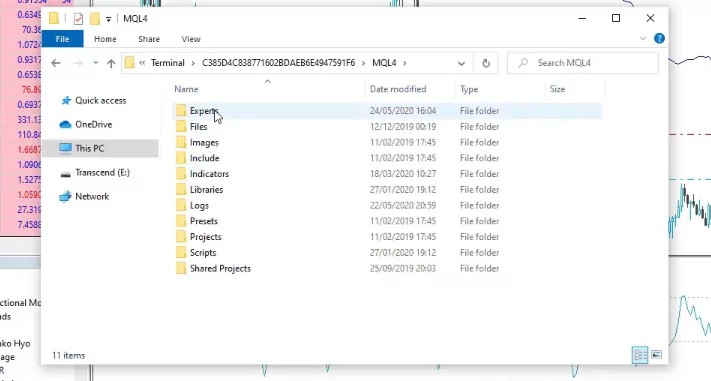Click the Forward navigation arrow

(x=78, y=63)
